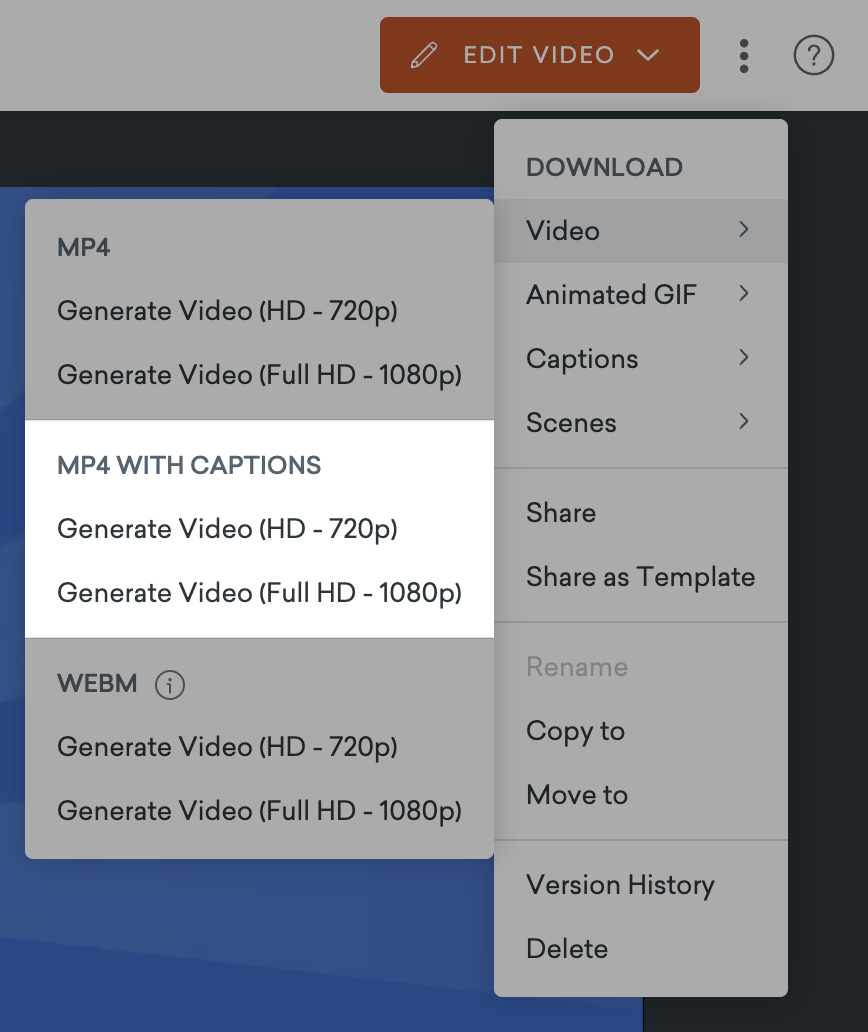Click the MP4 WITH CAPTIONS heading
868x1032 pixels.
[x=189, y=465]
